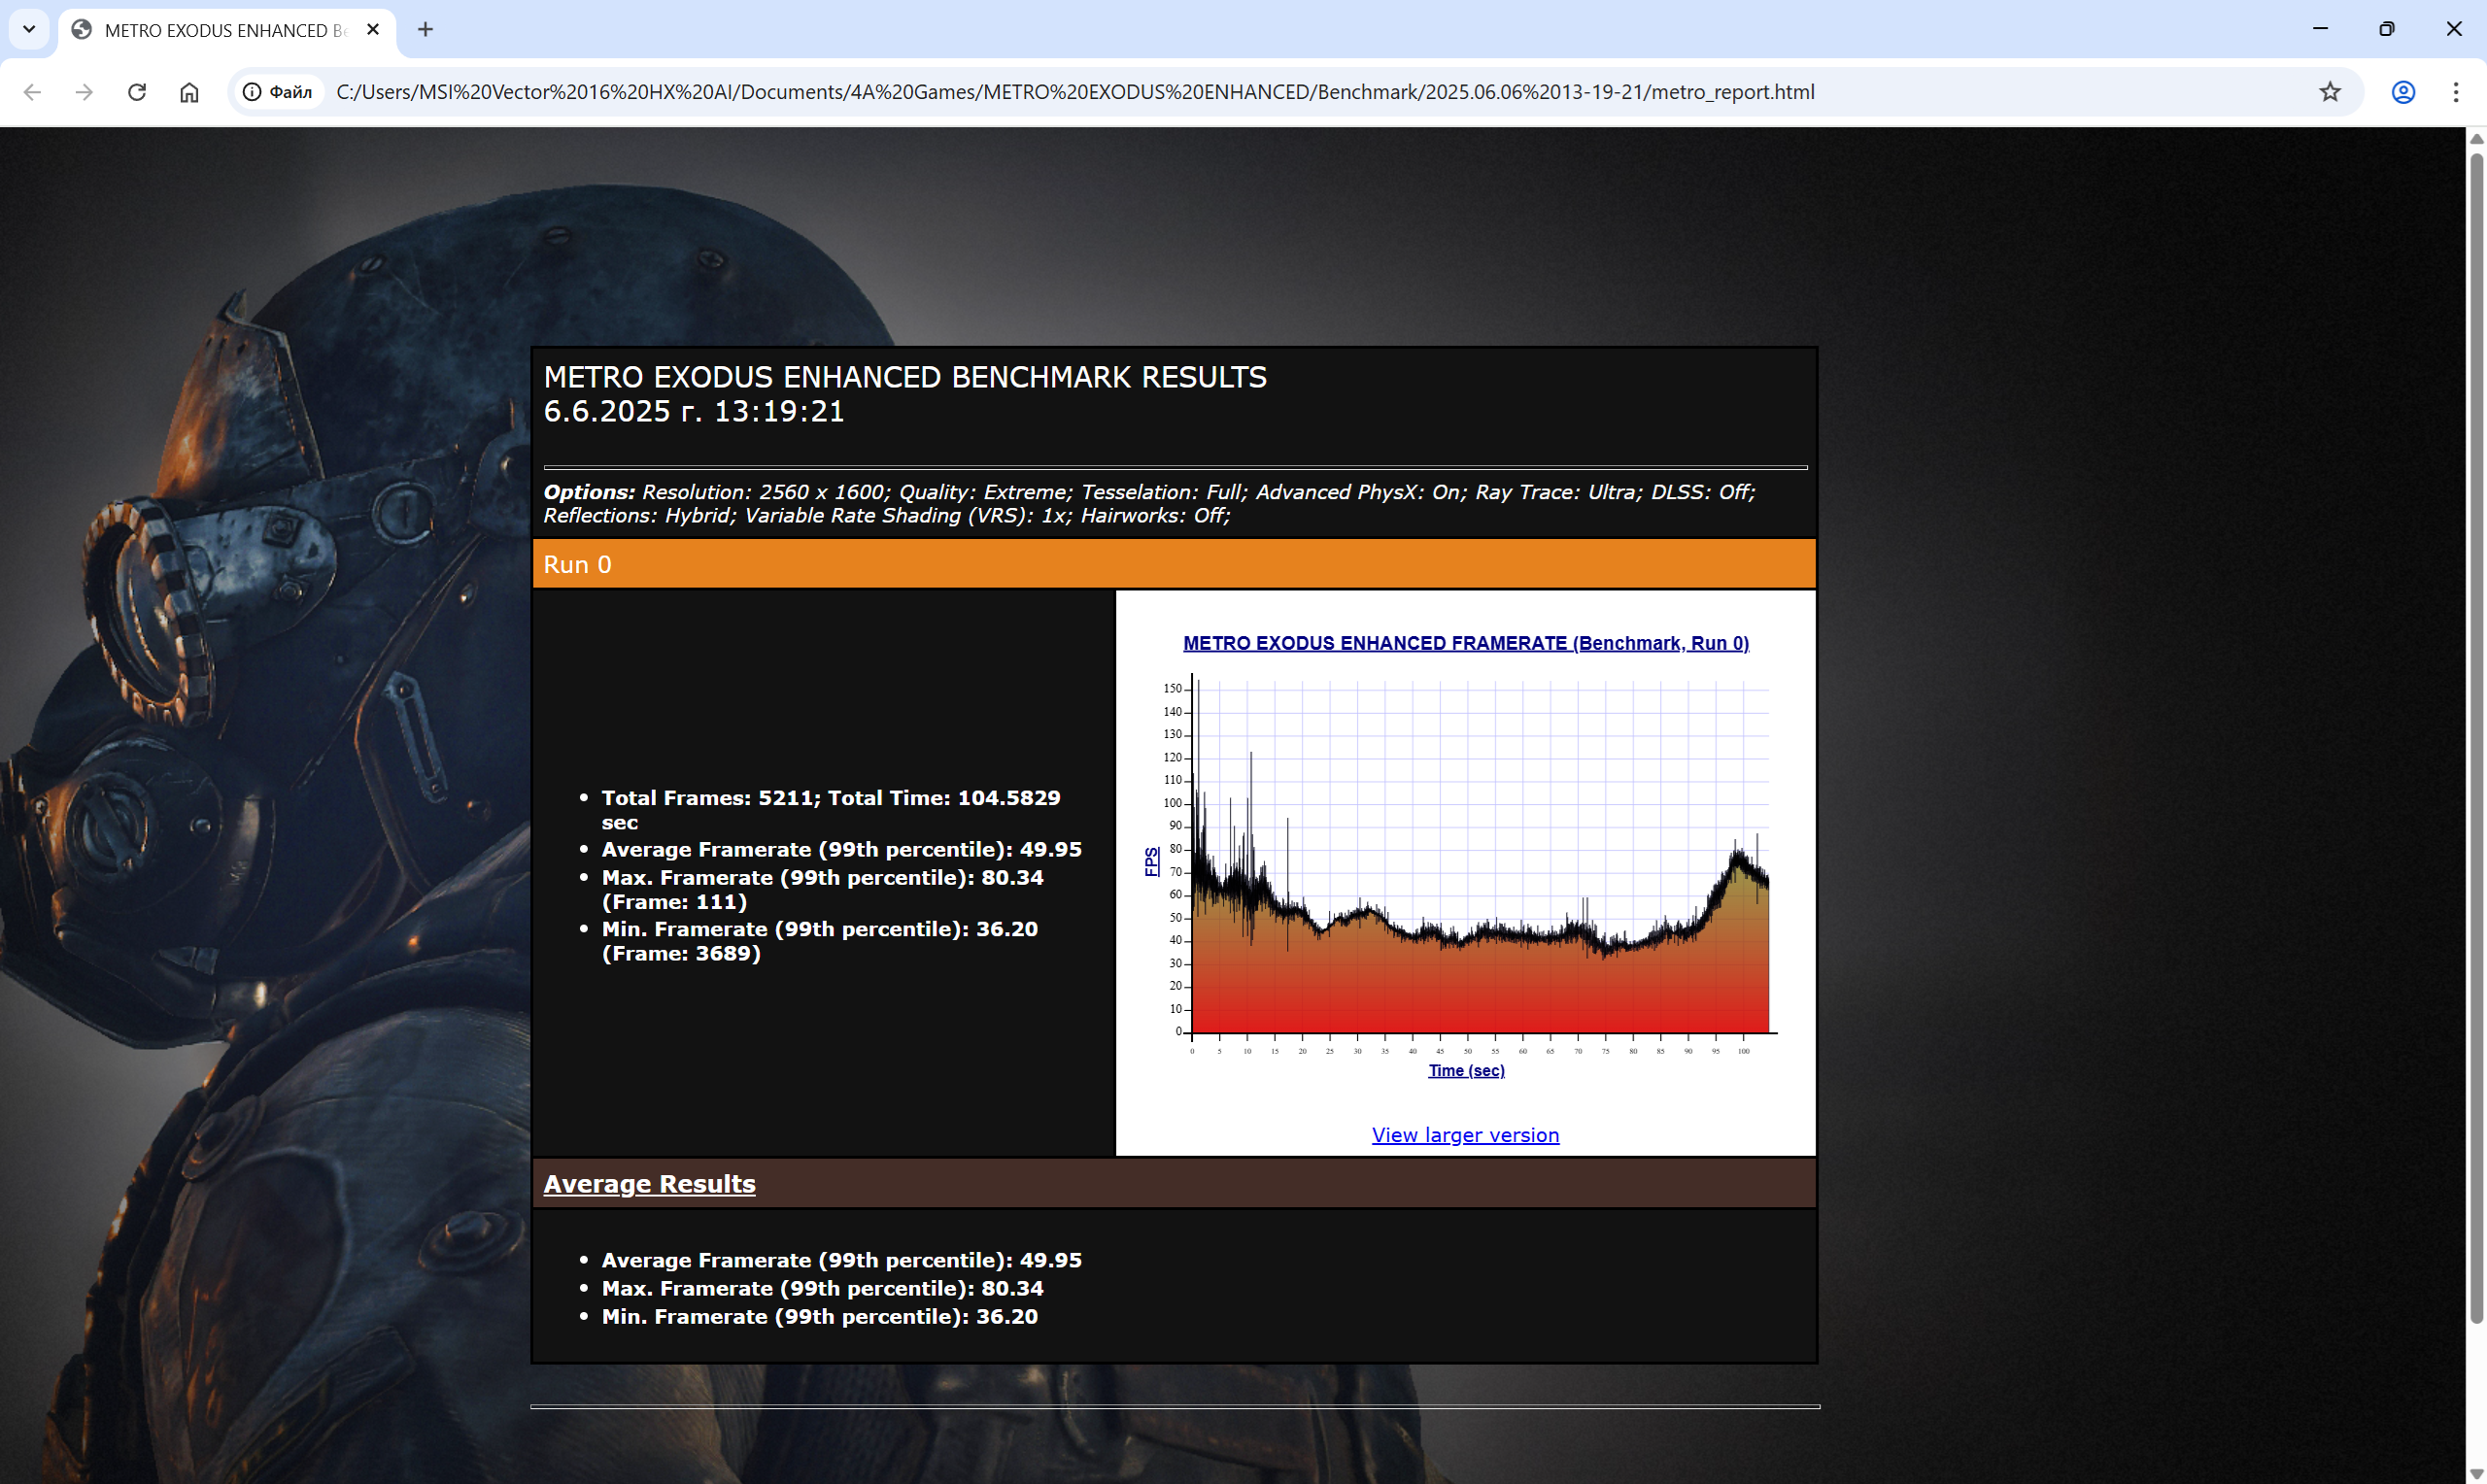Click Average Results Average Framerate 49.95 entry
This screenshot has width=2487, height=1484.
[x=841, y=1260]
